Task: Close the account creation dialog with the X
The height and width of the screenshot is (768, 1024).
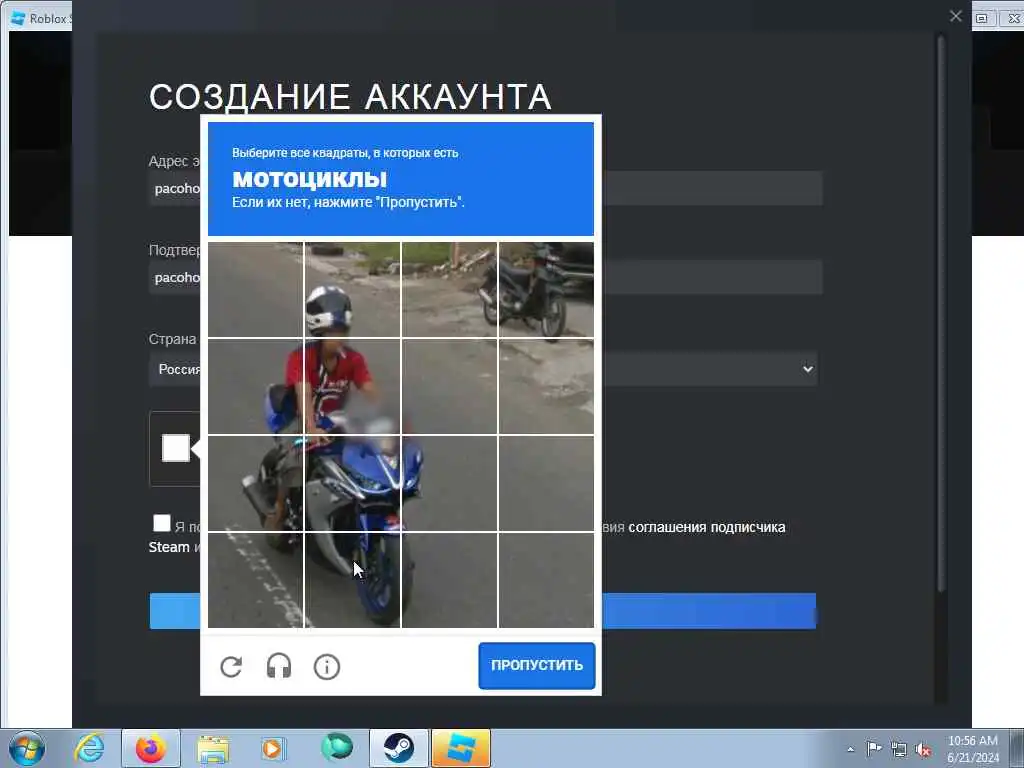Action: coord(955,16)
